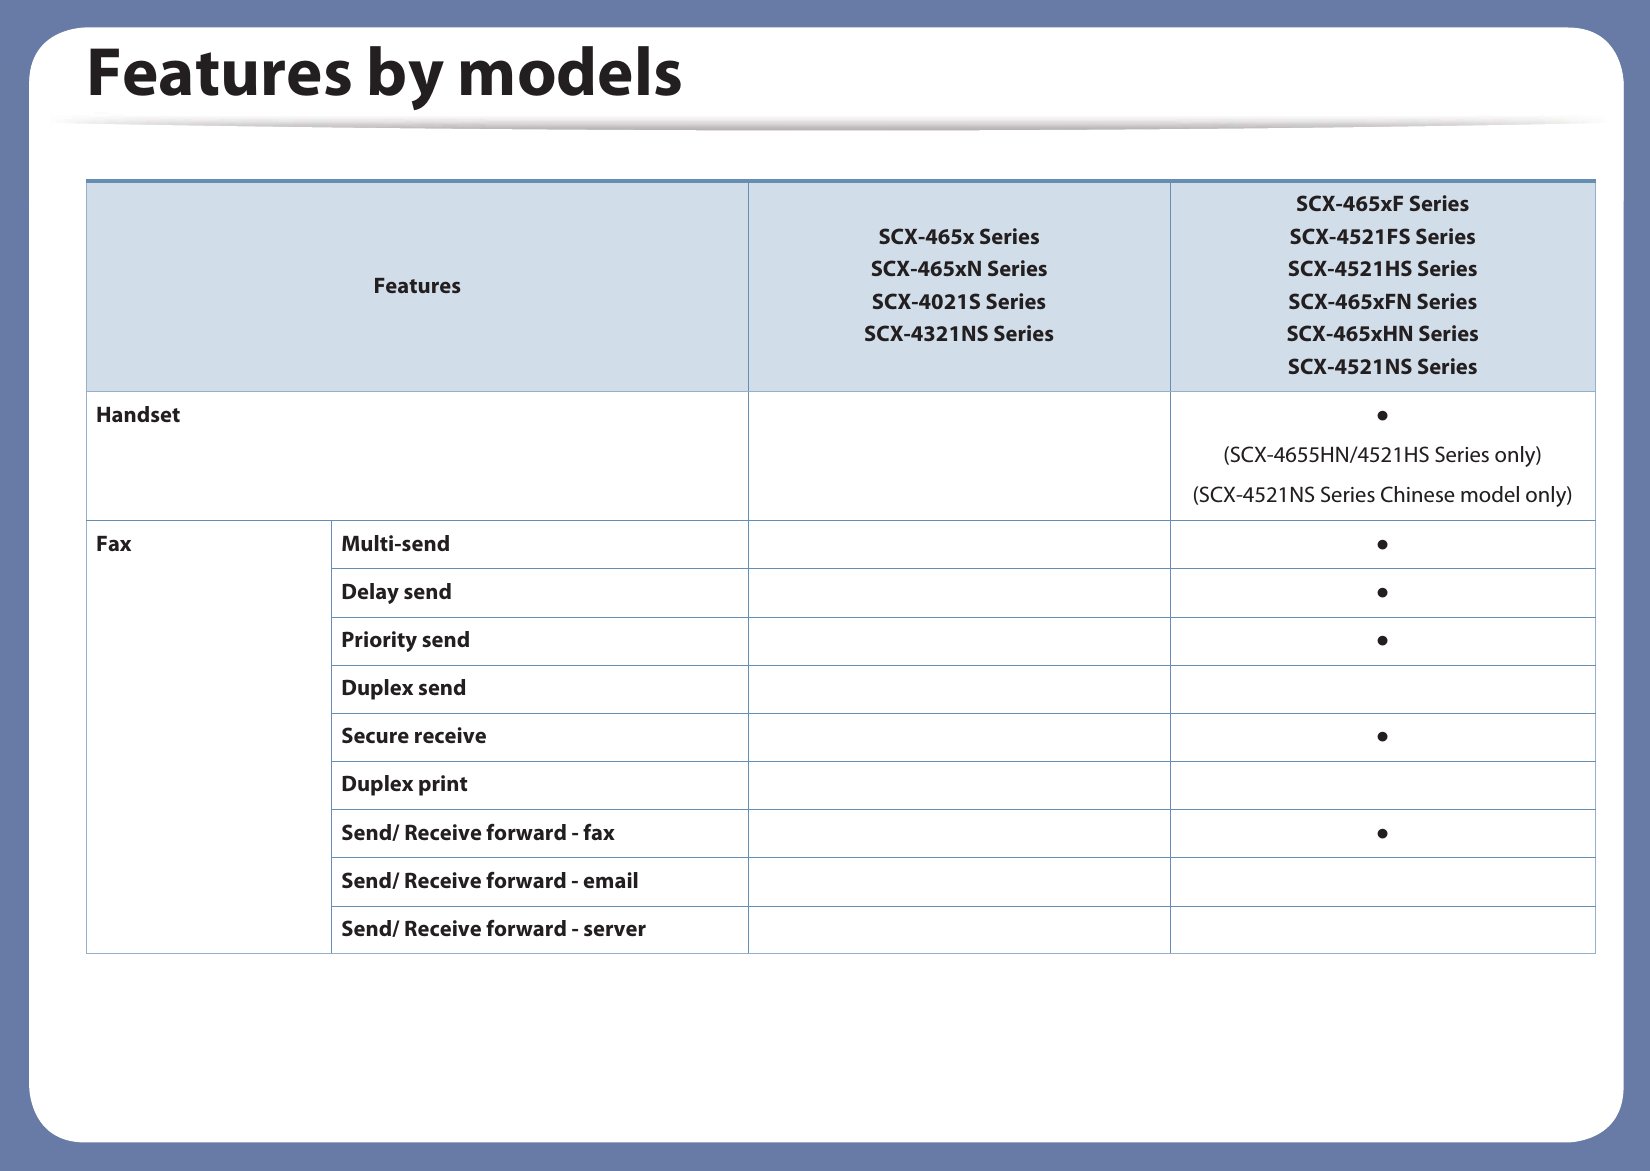1650x1171 pixels.
Task: Select the 'Handset' row label
Action: pyautogui.click(x=138, y=415)
